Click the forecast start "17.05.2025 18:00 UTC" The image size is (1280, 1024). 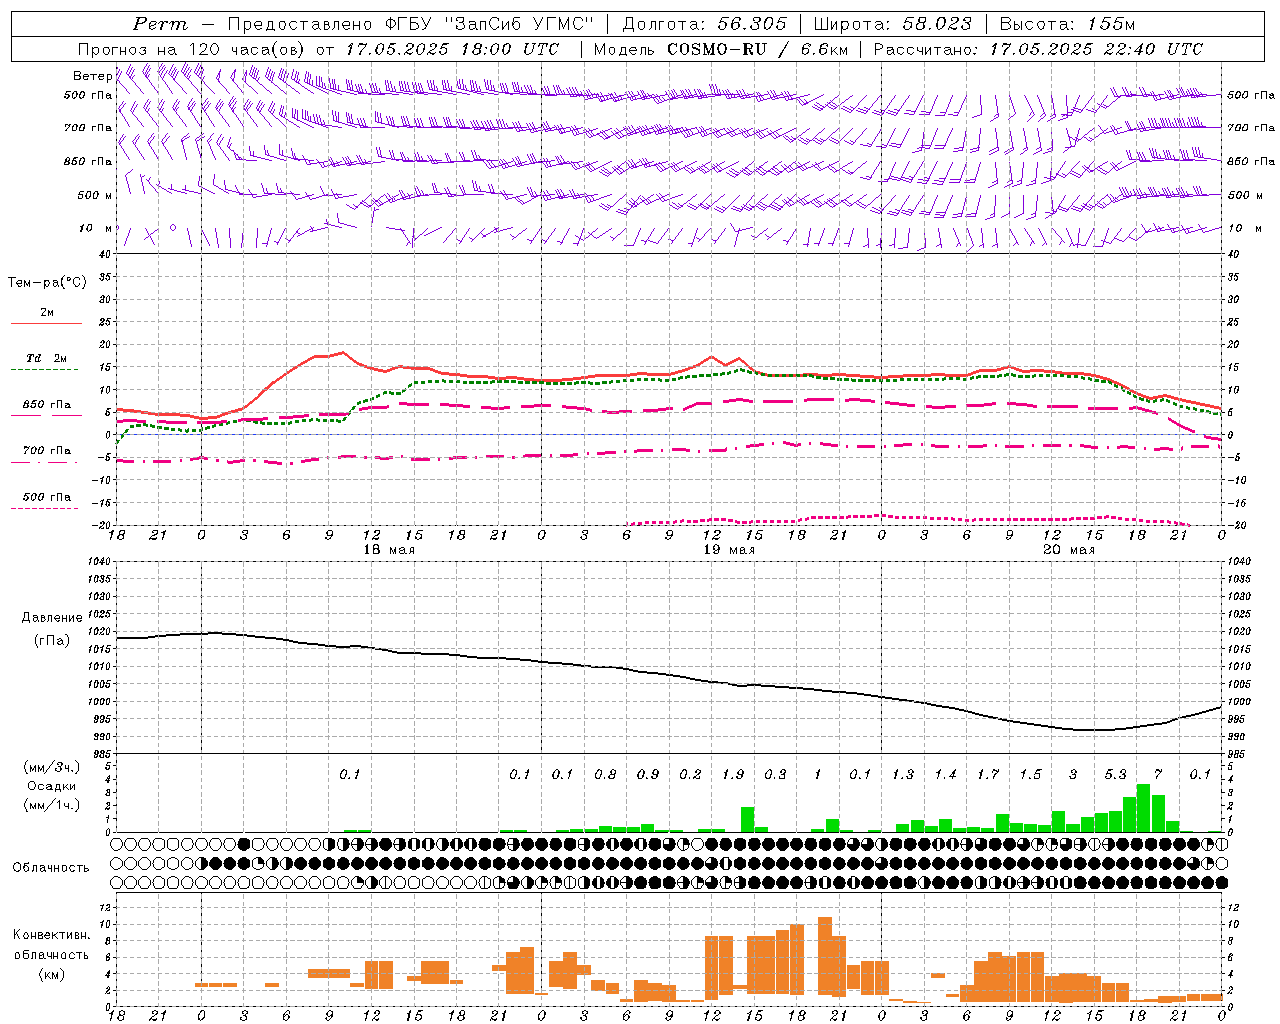[452, 49]
